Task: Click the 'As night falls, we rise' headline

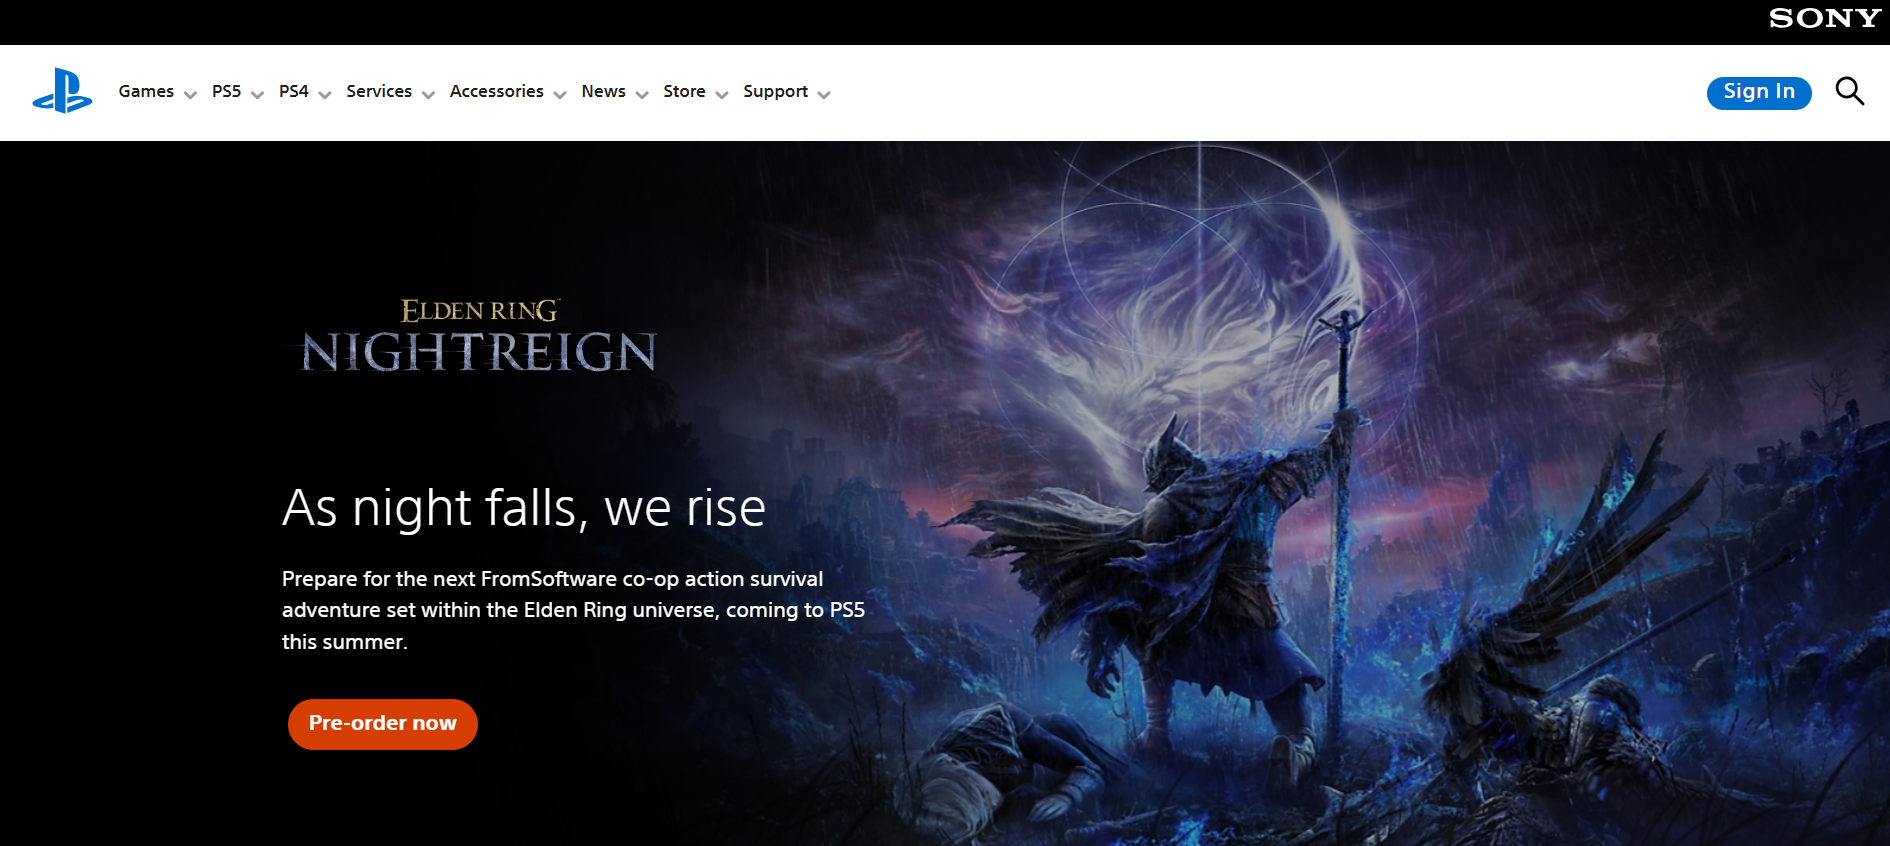Action: (524, 508)
